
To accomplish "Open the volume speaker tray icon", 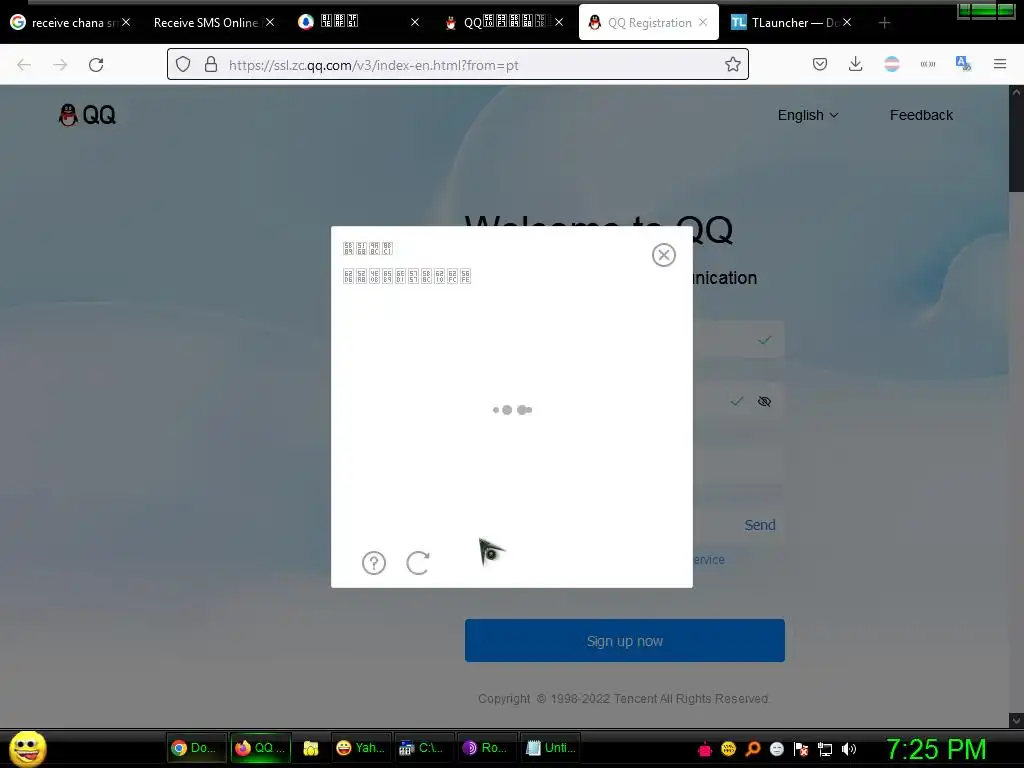I will coord(849,749).
